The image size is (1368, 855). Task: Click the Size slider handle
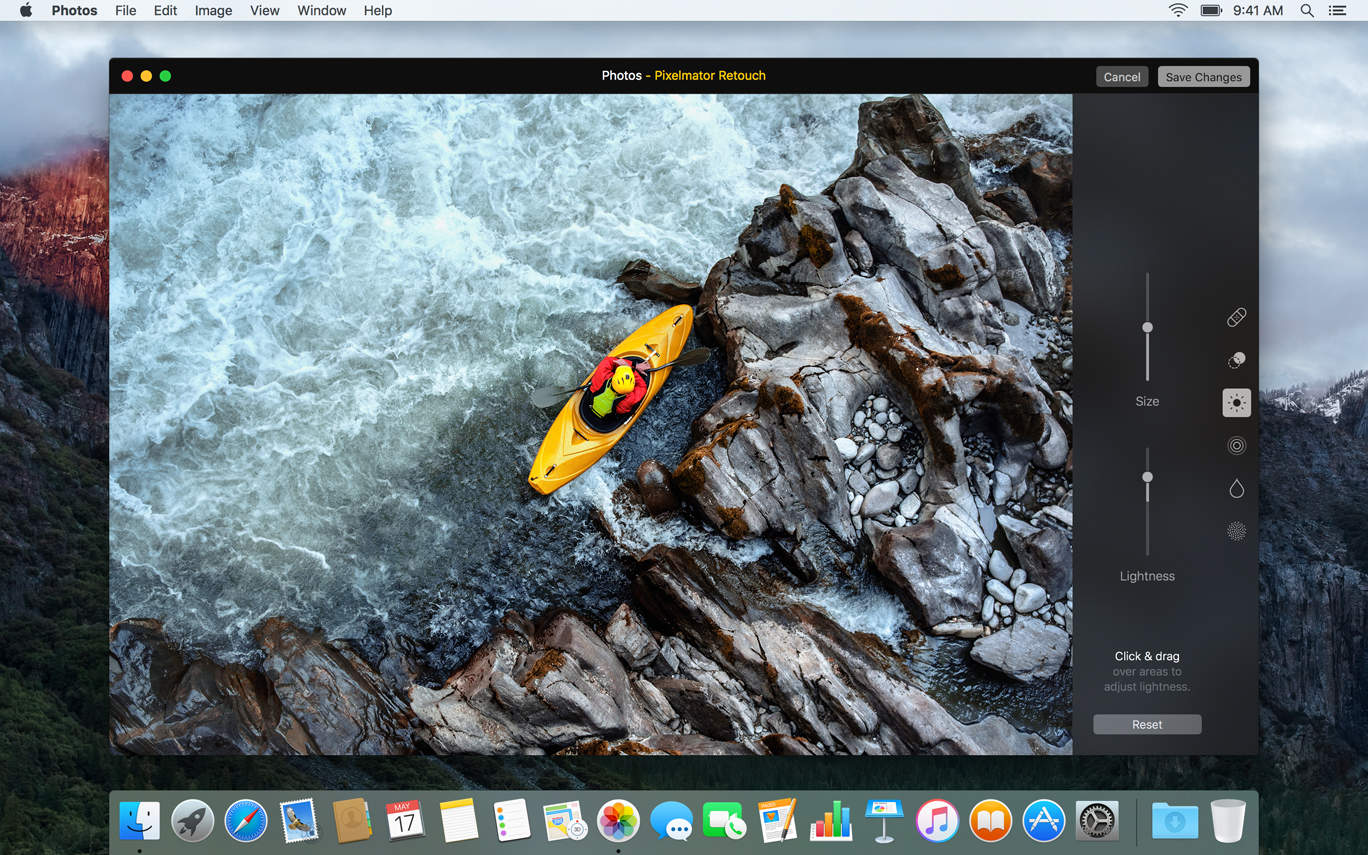pyautogui.click(x=1147, y=327)
